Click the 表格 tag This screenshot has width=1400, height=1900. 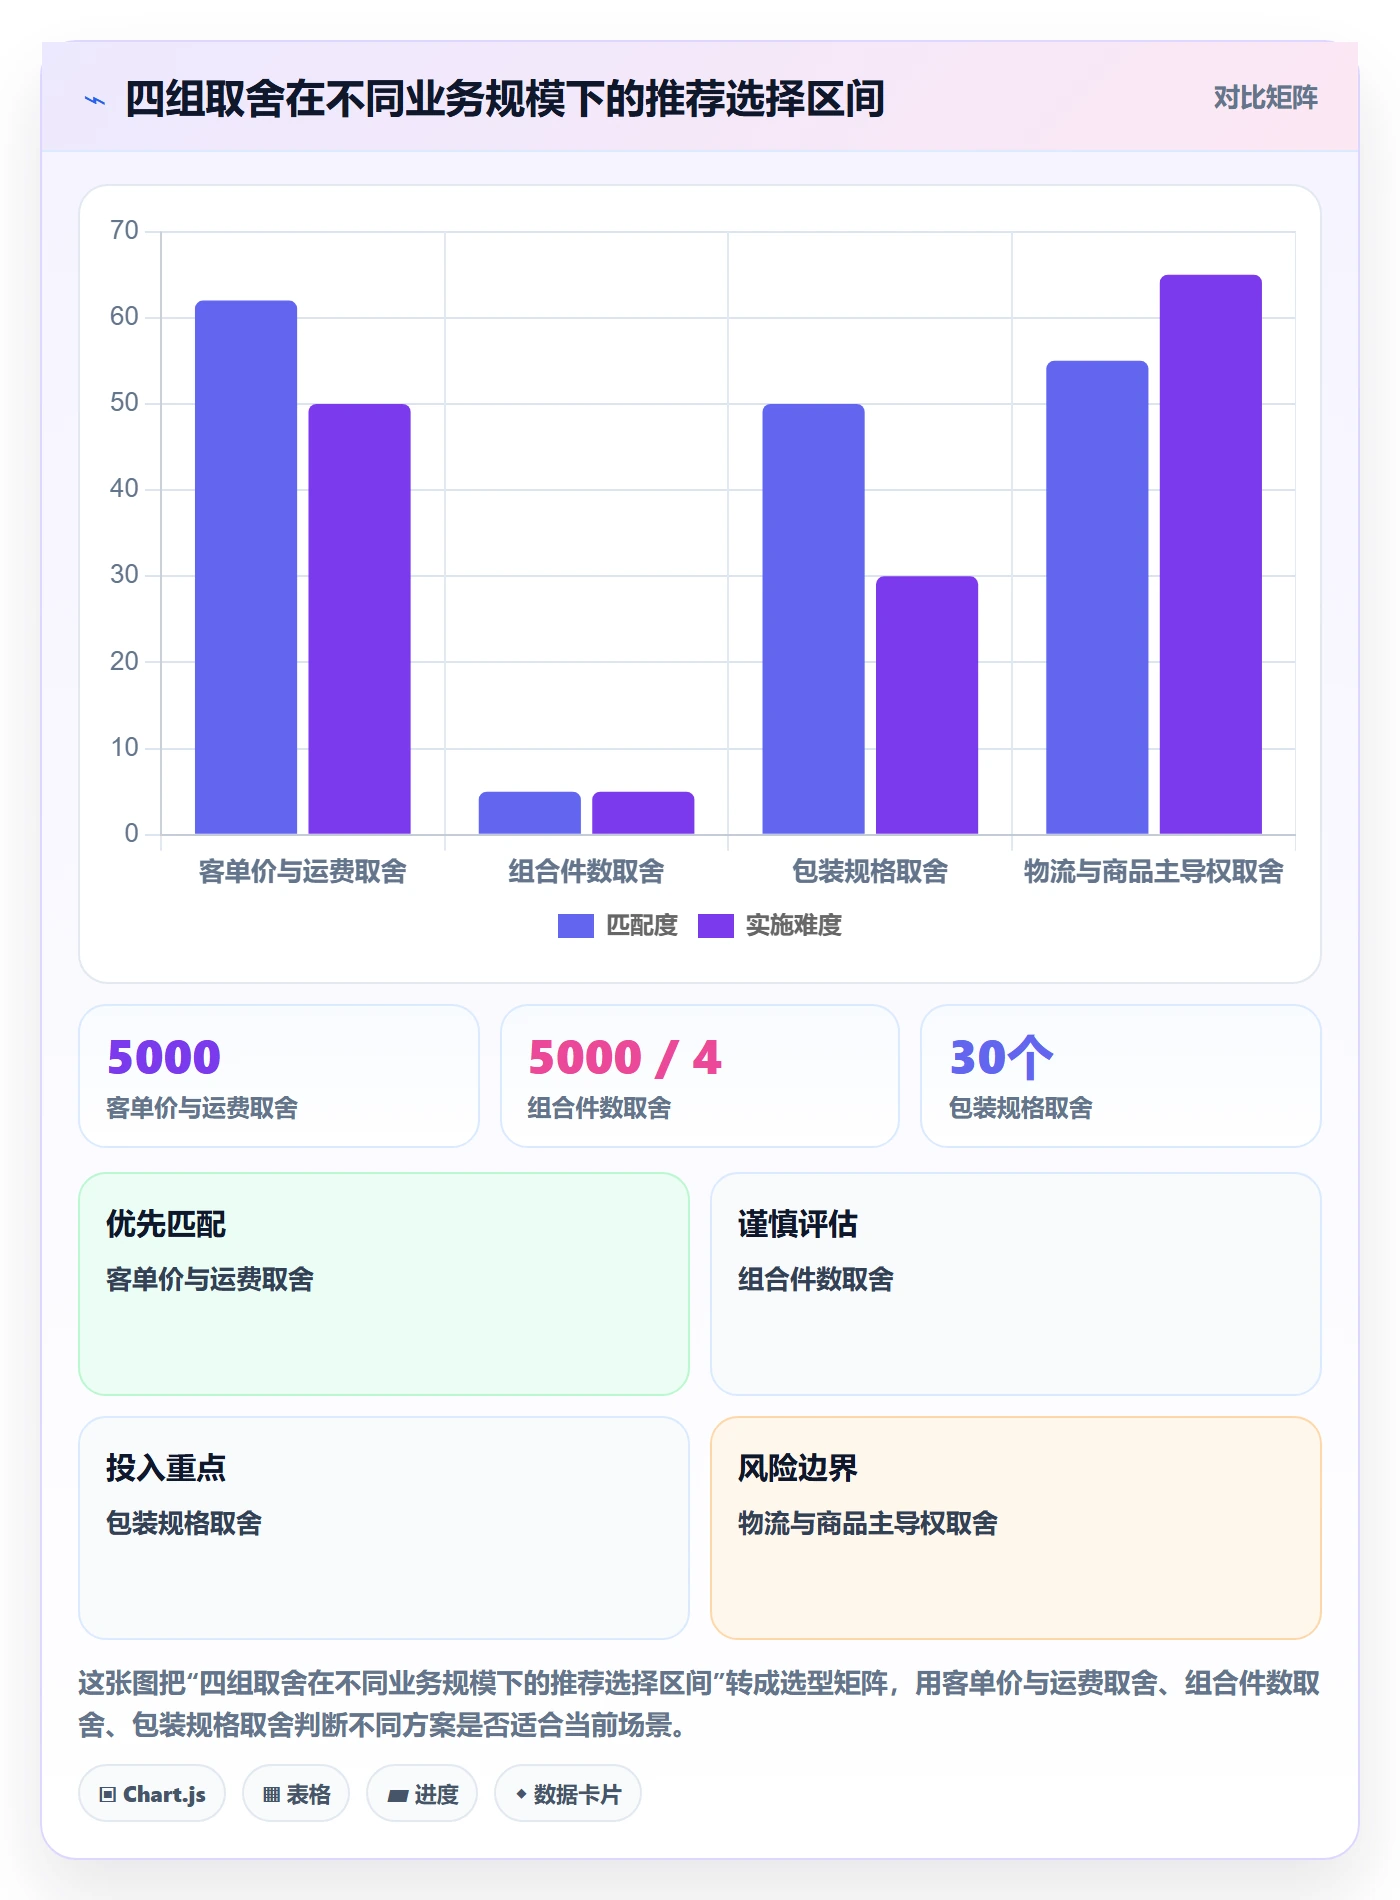296,1794
